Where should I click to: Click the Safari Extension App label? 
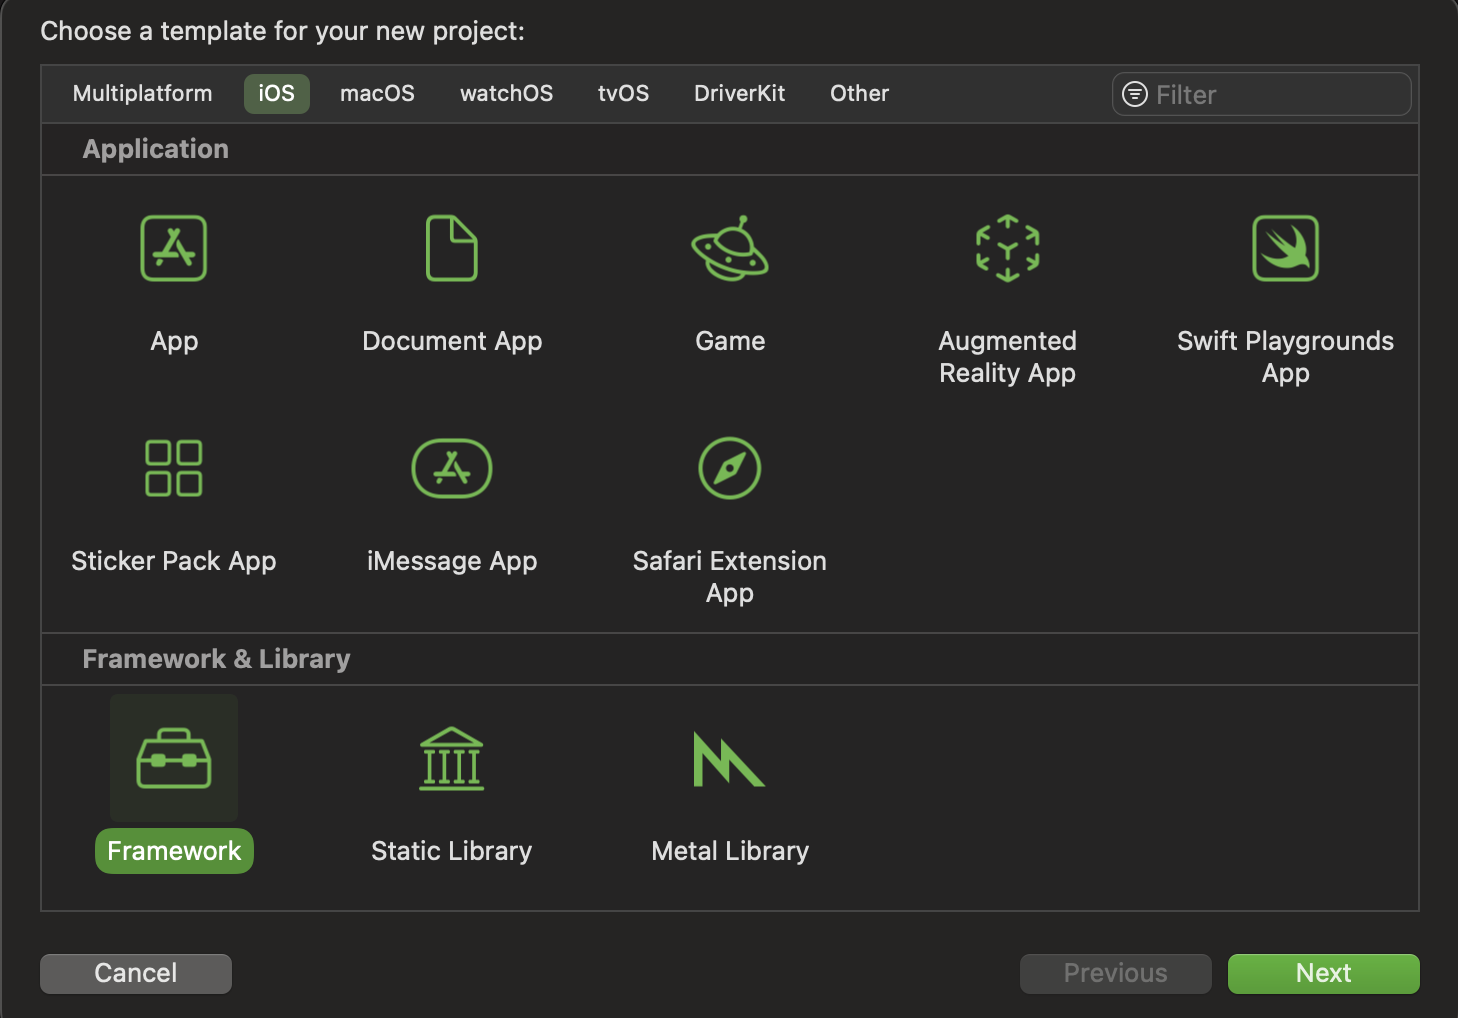[x=730, y=577]
